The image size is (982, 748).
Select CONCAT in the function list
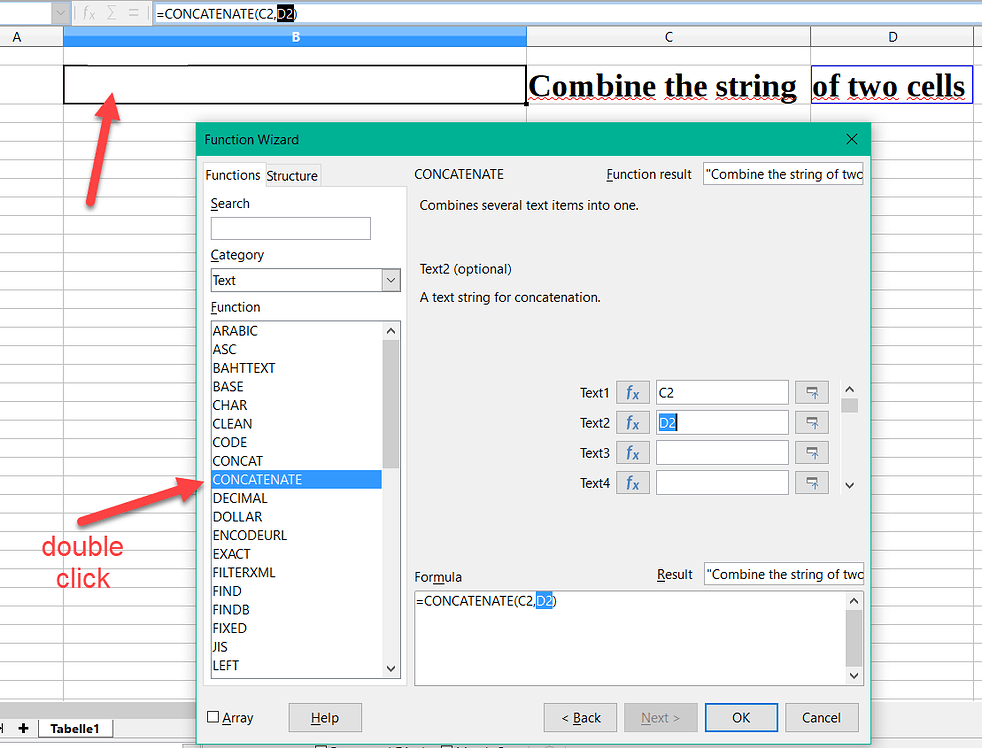[x=237, y=460]
